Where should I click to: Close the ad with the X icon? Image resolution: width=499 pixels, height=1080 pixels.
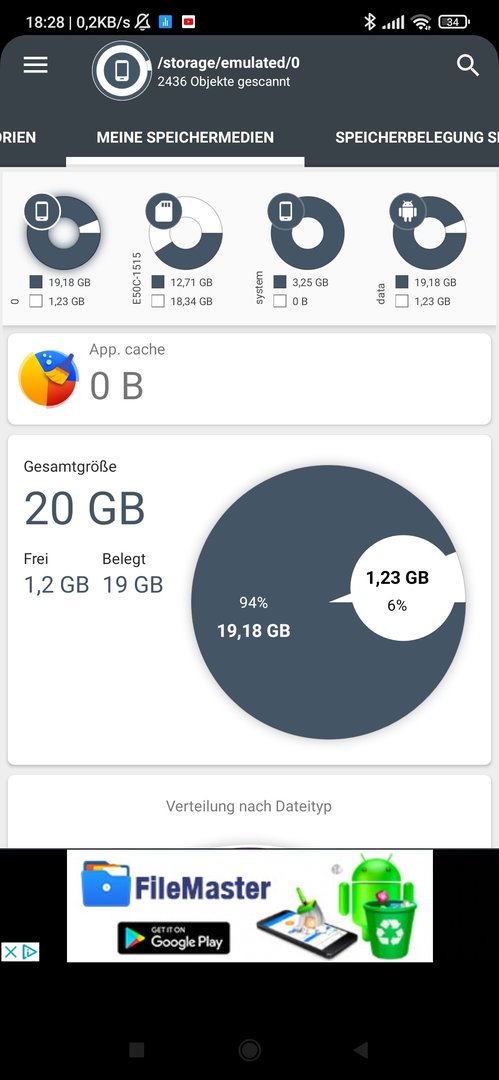pos(10,952)
